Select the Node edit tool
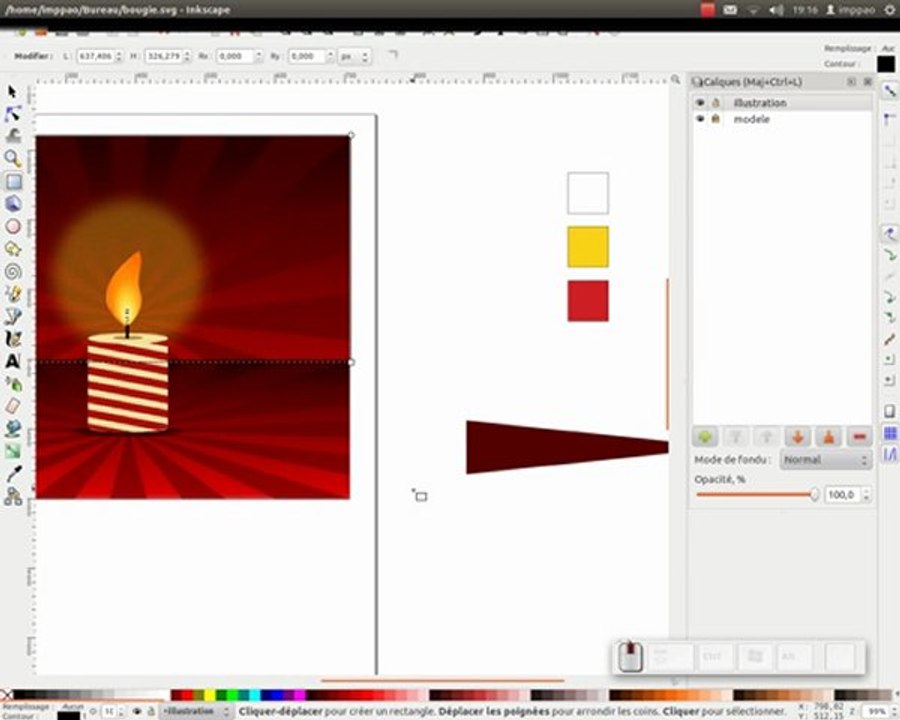This screenshot has width=900, height=720. pos(13,114)
